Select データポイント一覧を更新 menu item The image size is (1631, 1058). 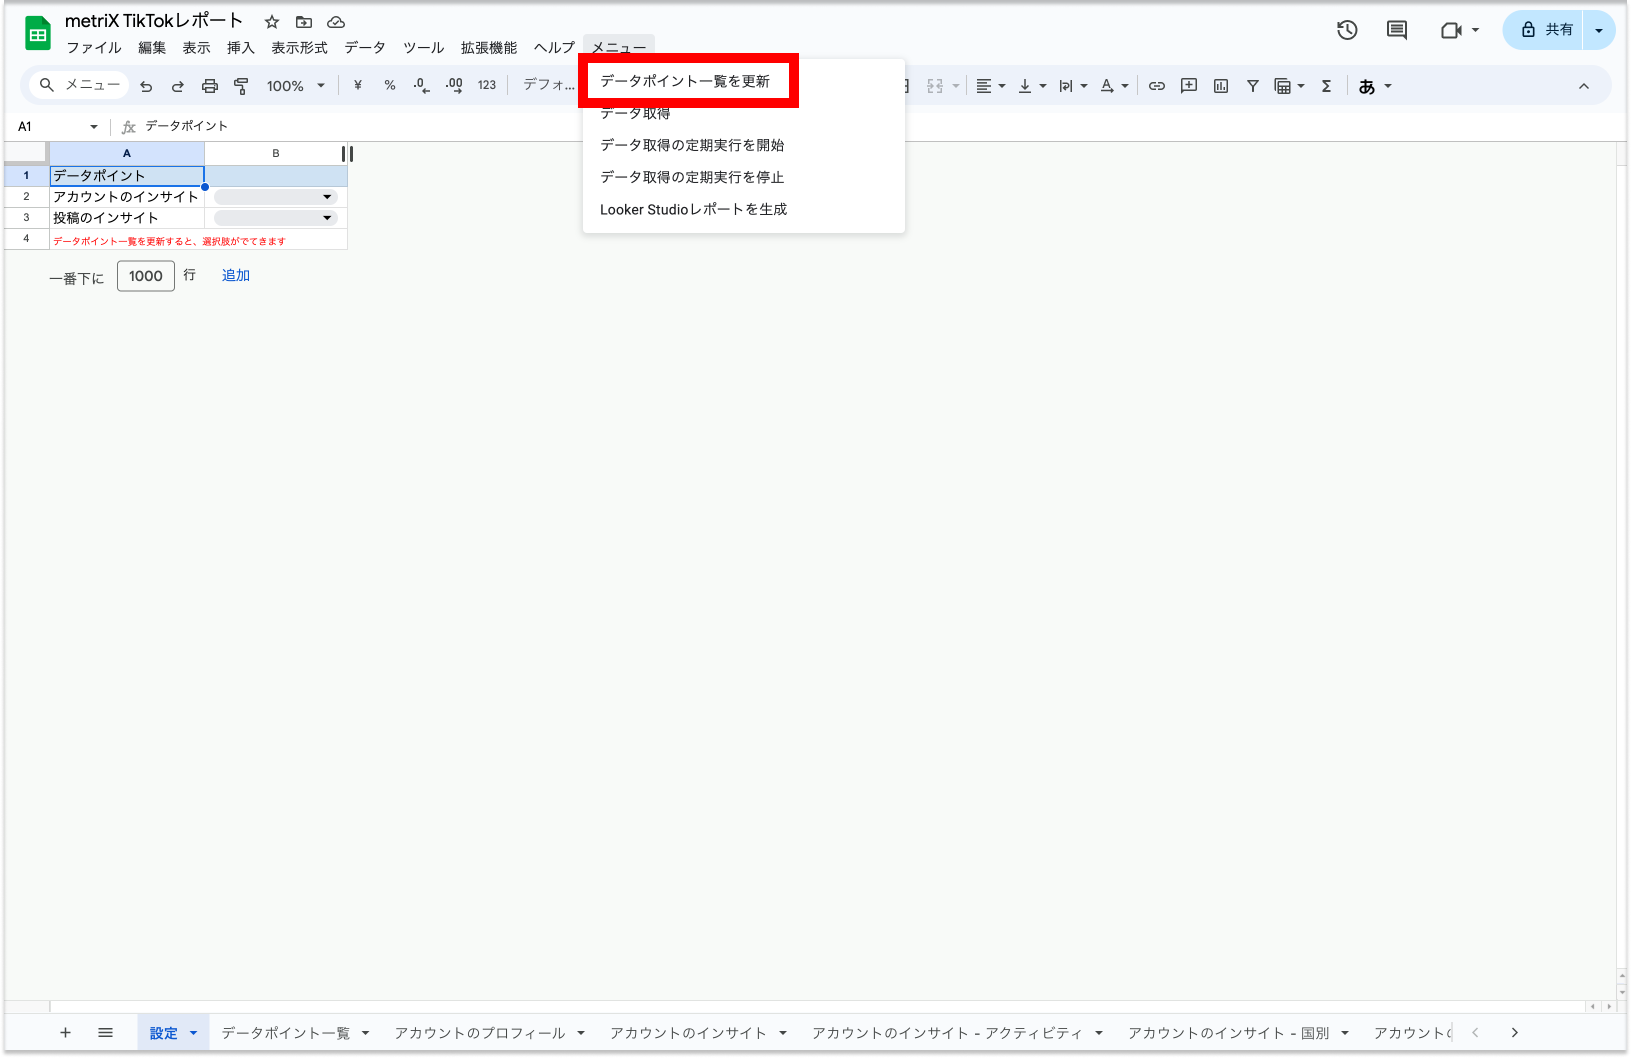point(685,81)
